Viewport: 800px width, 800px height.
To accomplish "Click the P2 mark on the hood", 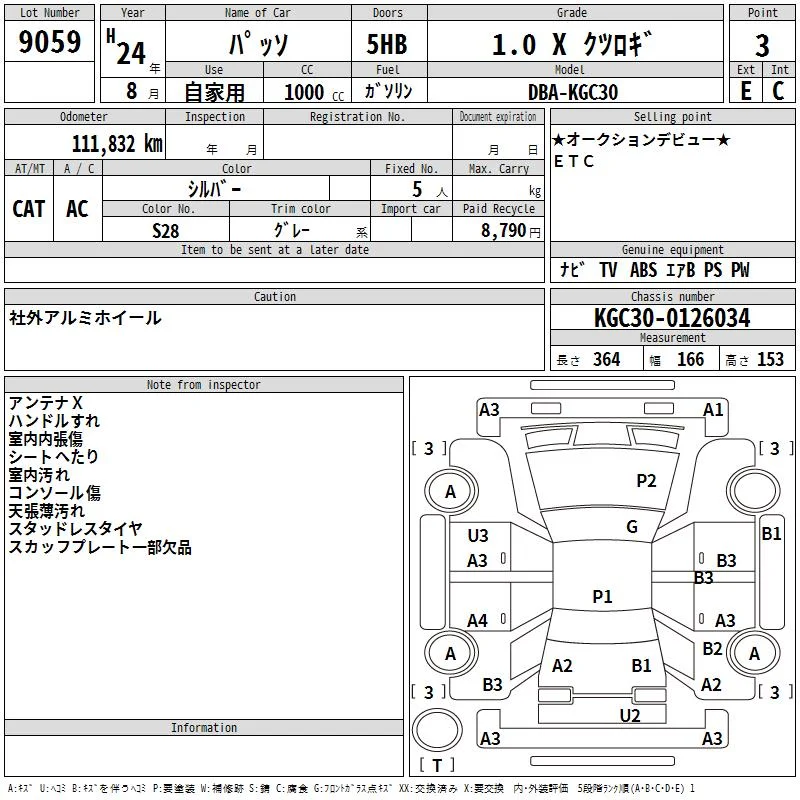I will click(646, 481).
